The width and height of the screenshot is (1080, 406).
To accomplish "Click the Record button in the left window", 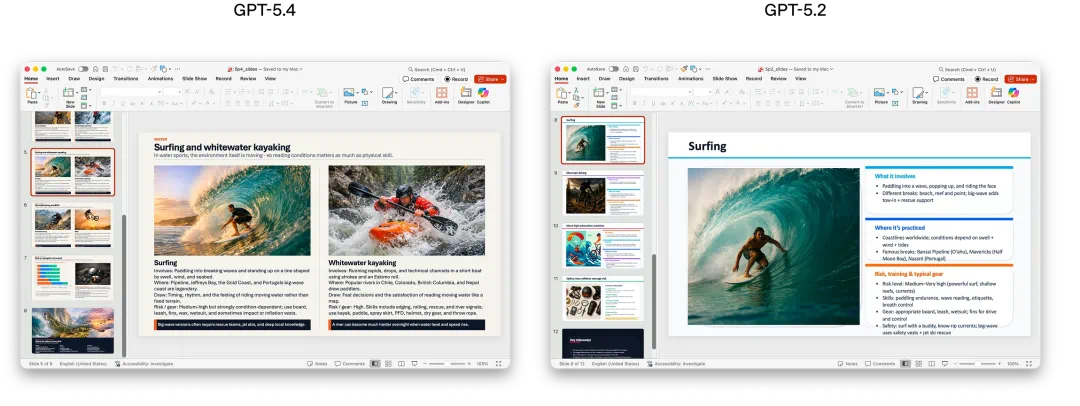I will click(x=458, y=79).
